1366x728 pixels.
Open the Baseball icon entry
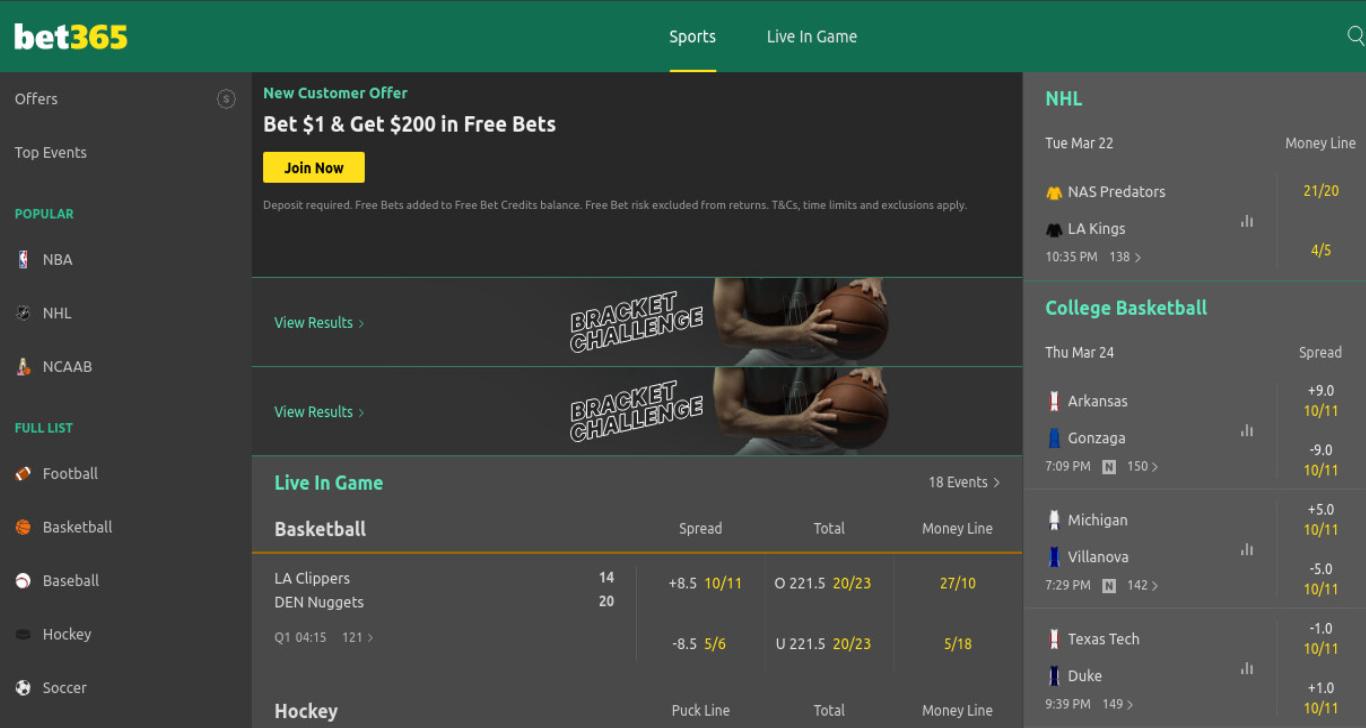click(x=23, y=581)
